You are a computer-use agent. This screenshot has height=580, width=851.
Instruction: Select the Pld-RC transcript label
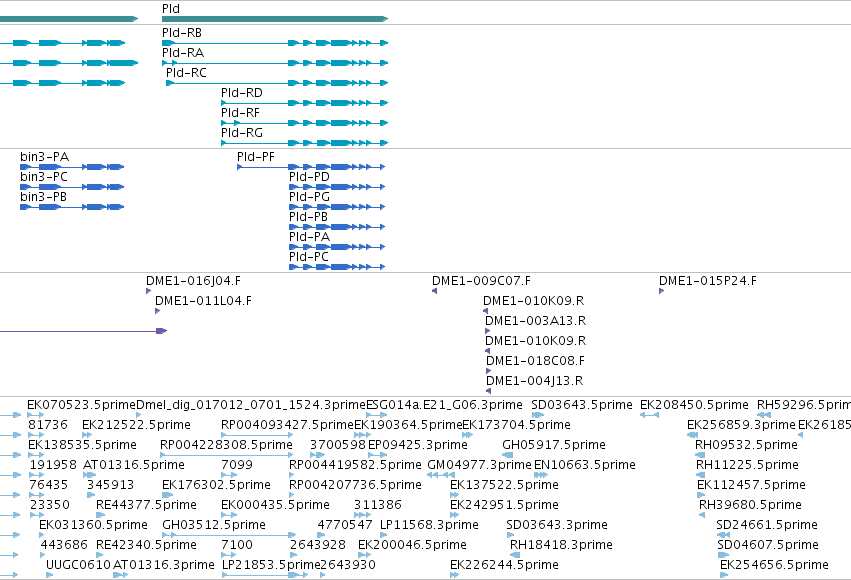186,73
